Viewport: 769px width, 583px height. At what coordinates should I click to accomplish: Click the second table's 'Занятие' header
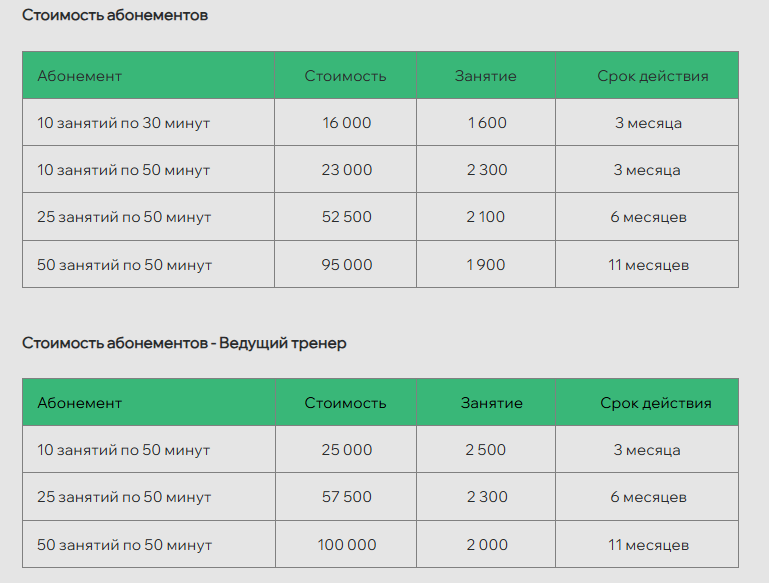pos(492,403)
